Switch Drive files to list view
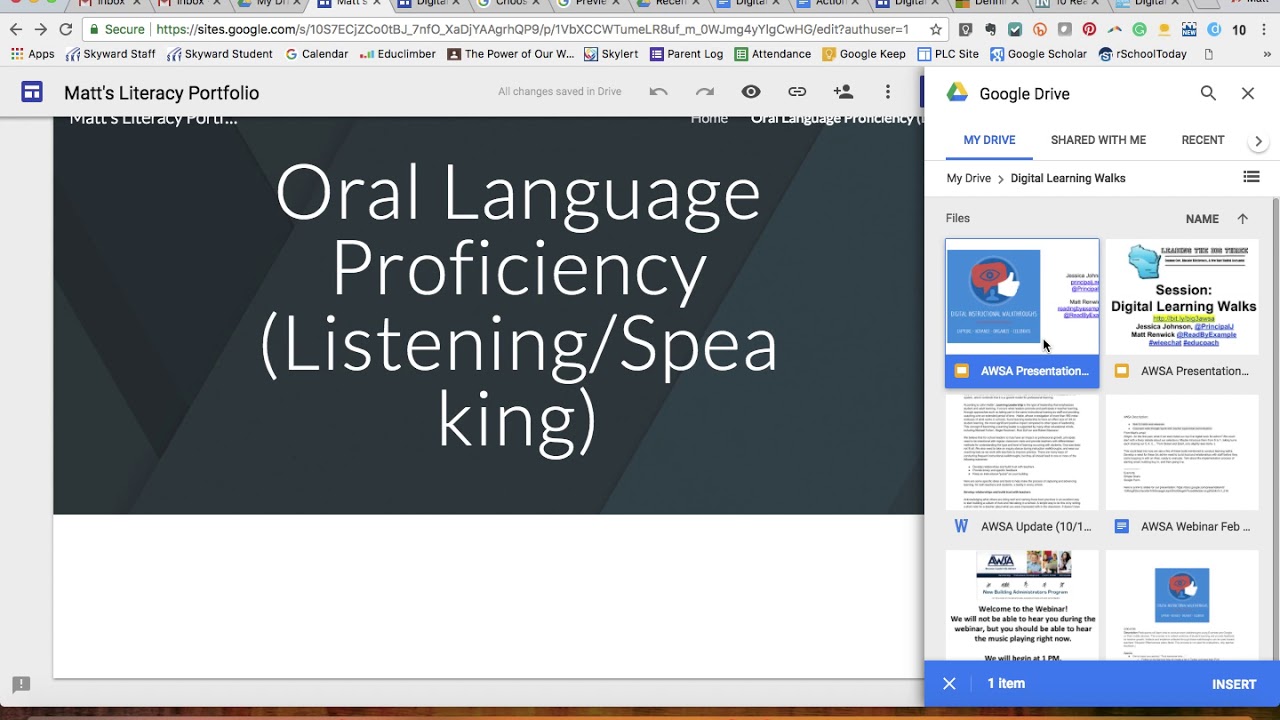1280x720 pixels. click(x=1251, y=177)
